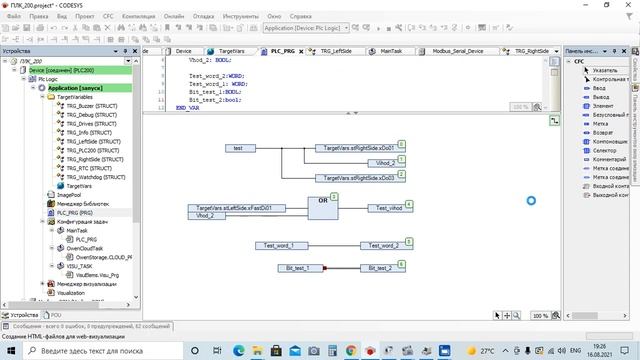Close the PLC_PRG tab with its X
This screenshot has width=640, height=360.
coord(301,51)
